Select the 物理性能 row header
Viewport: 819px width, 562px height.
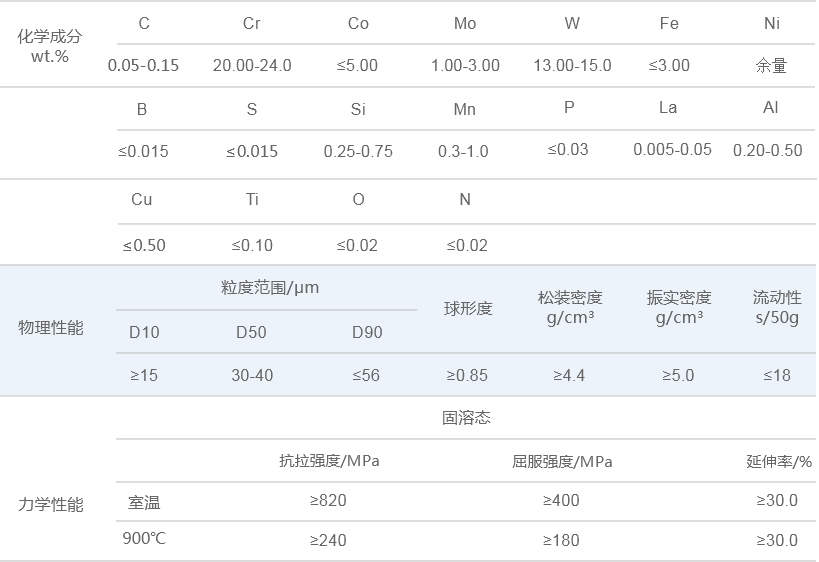pos(51,328)
